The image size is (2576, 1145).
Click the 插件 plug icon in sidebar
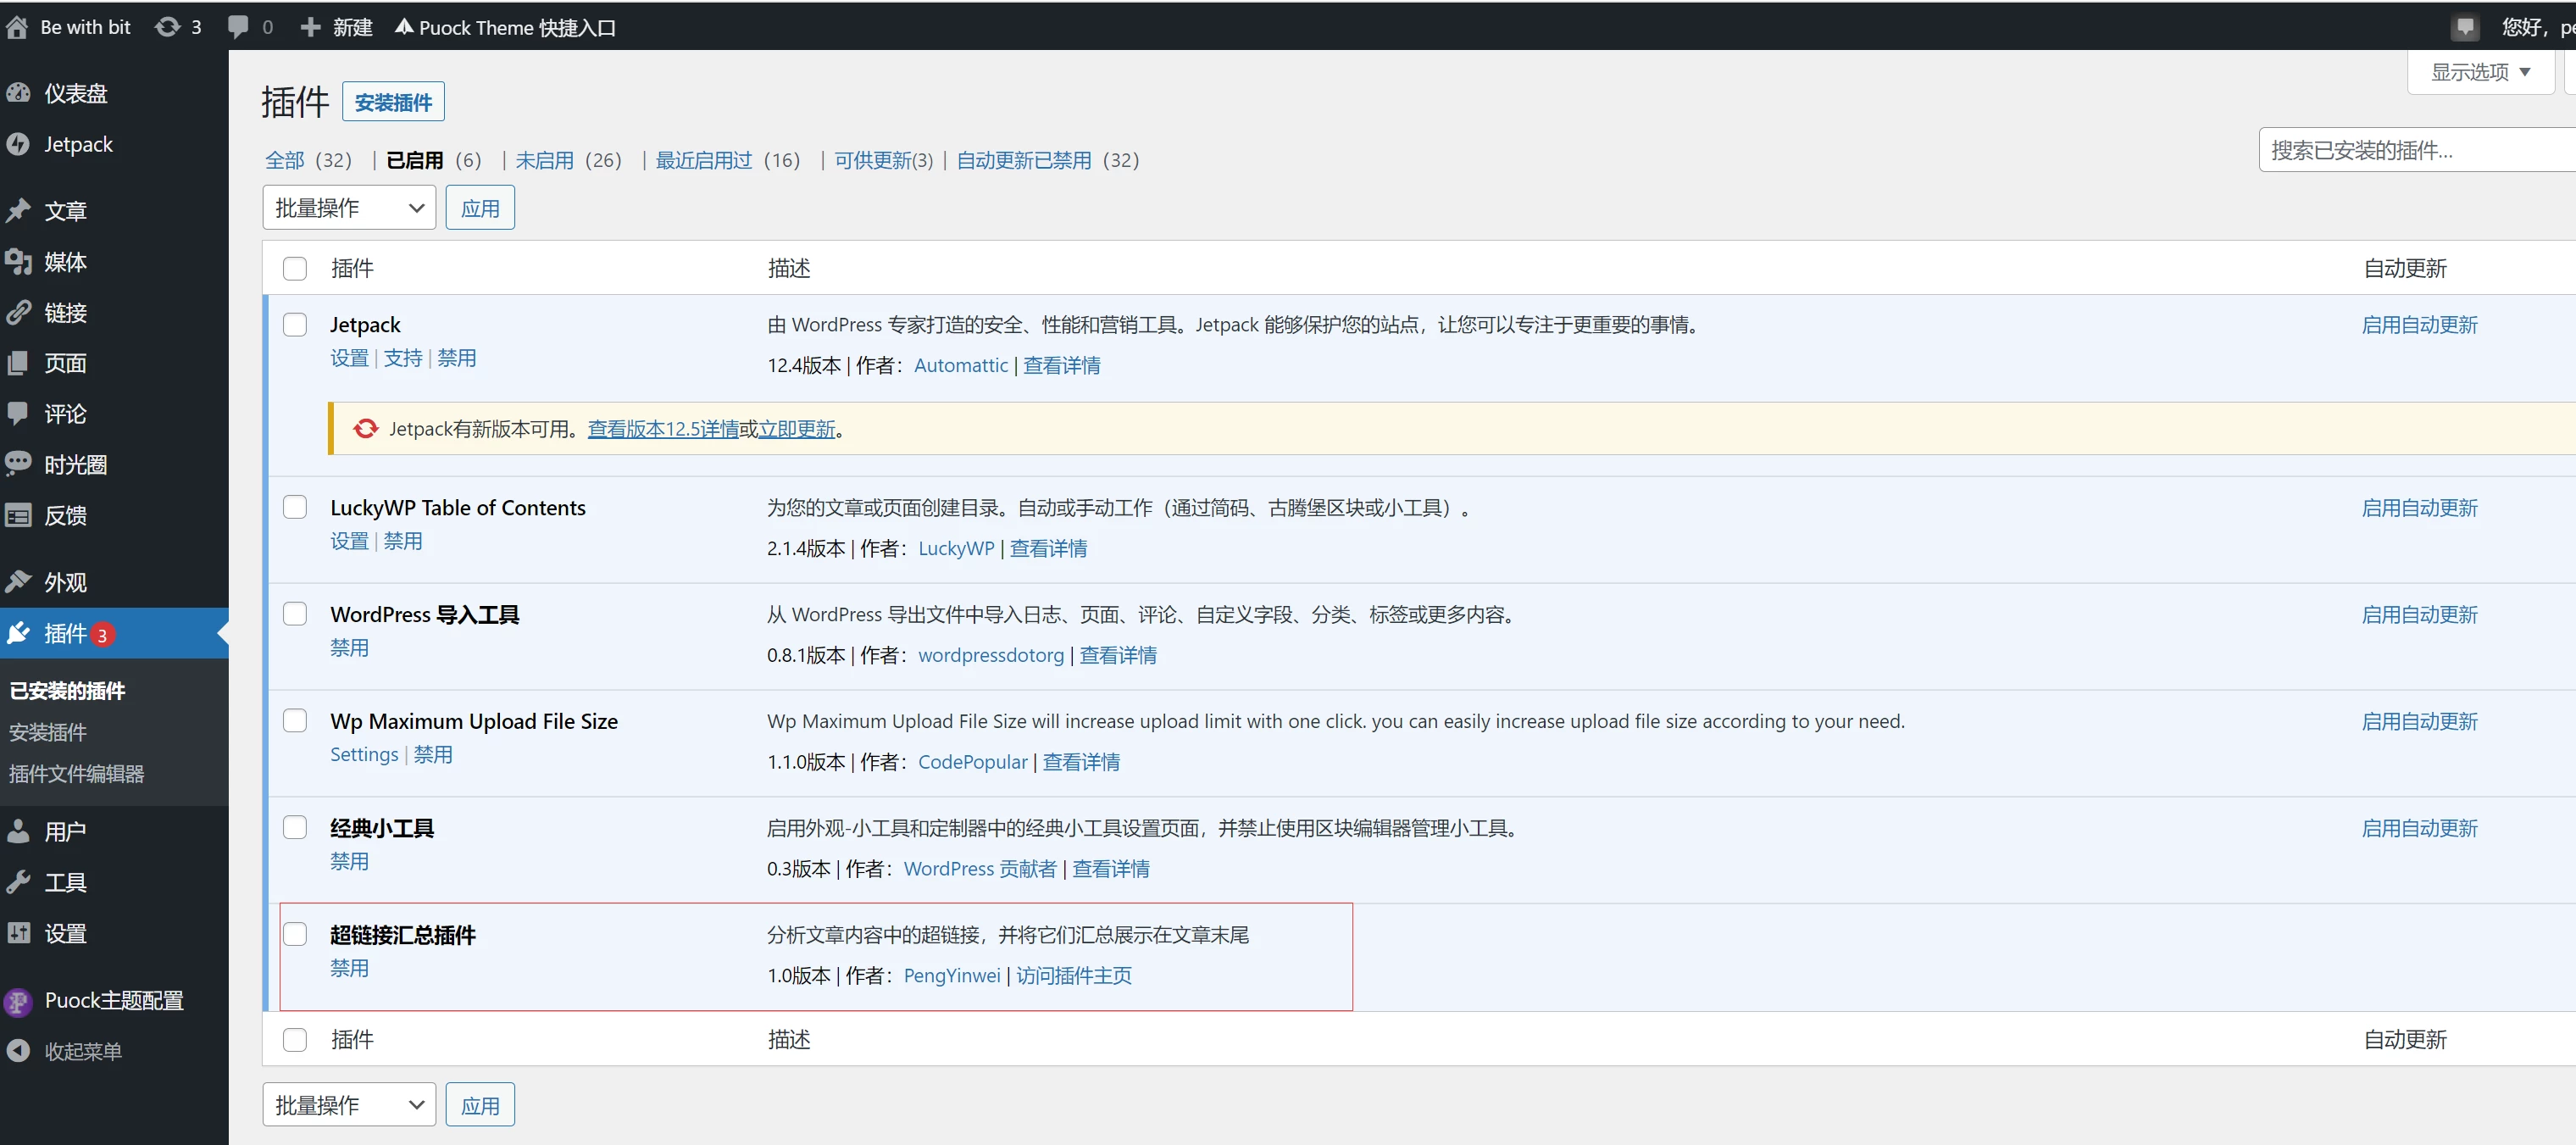[x=18, y=633]
